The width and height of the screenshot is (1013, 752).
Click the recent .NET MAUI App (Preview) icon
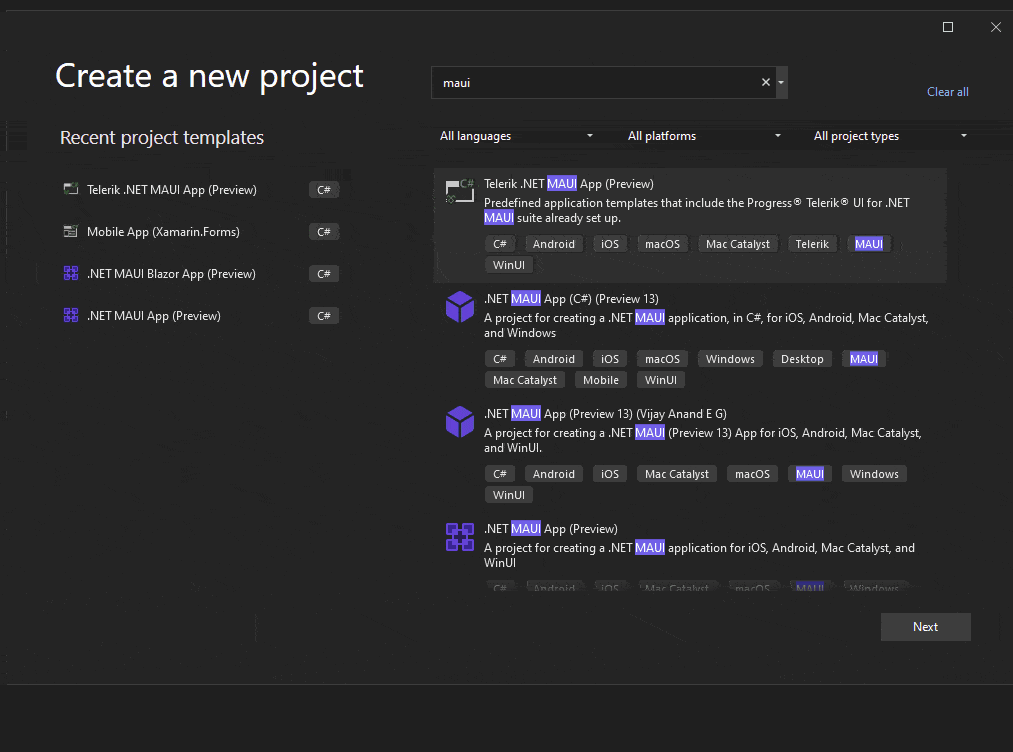(x=71, y=315)
